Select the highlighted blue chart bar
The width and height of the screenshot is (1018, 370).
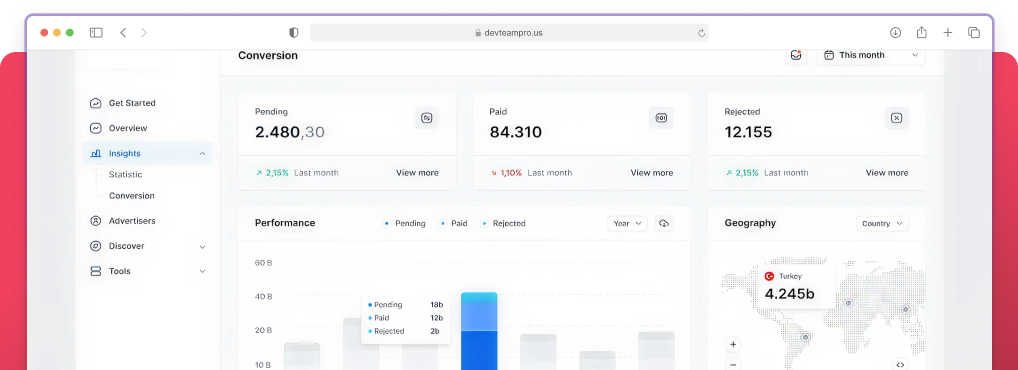click(479, 331)
